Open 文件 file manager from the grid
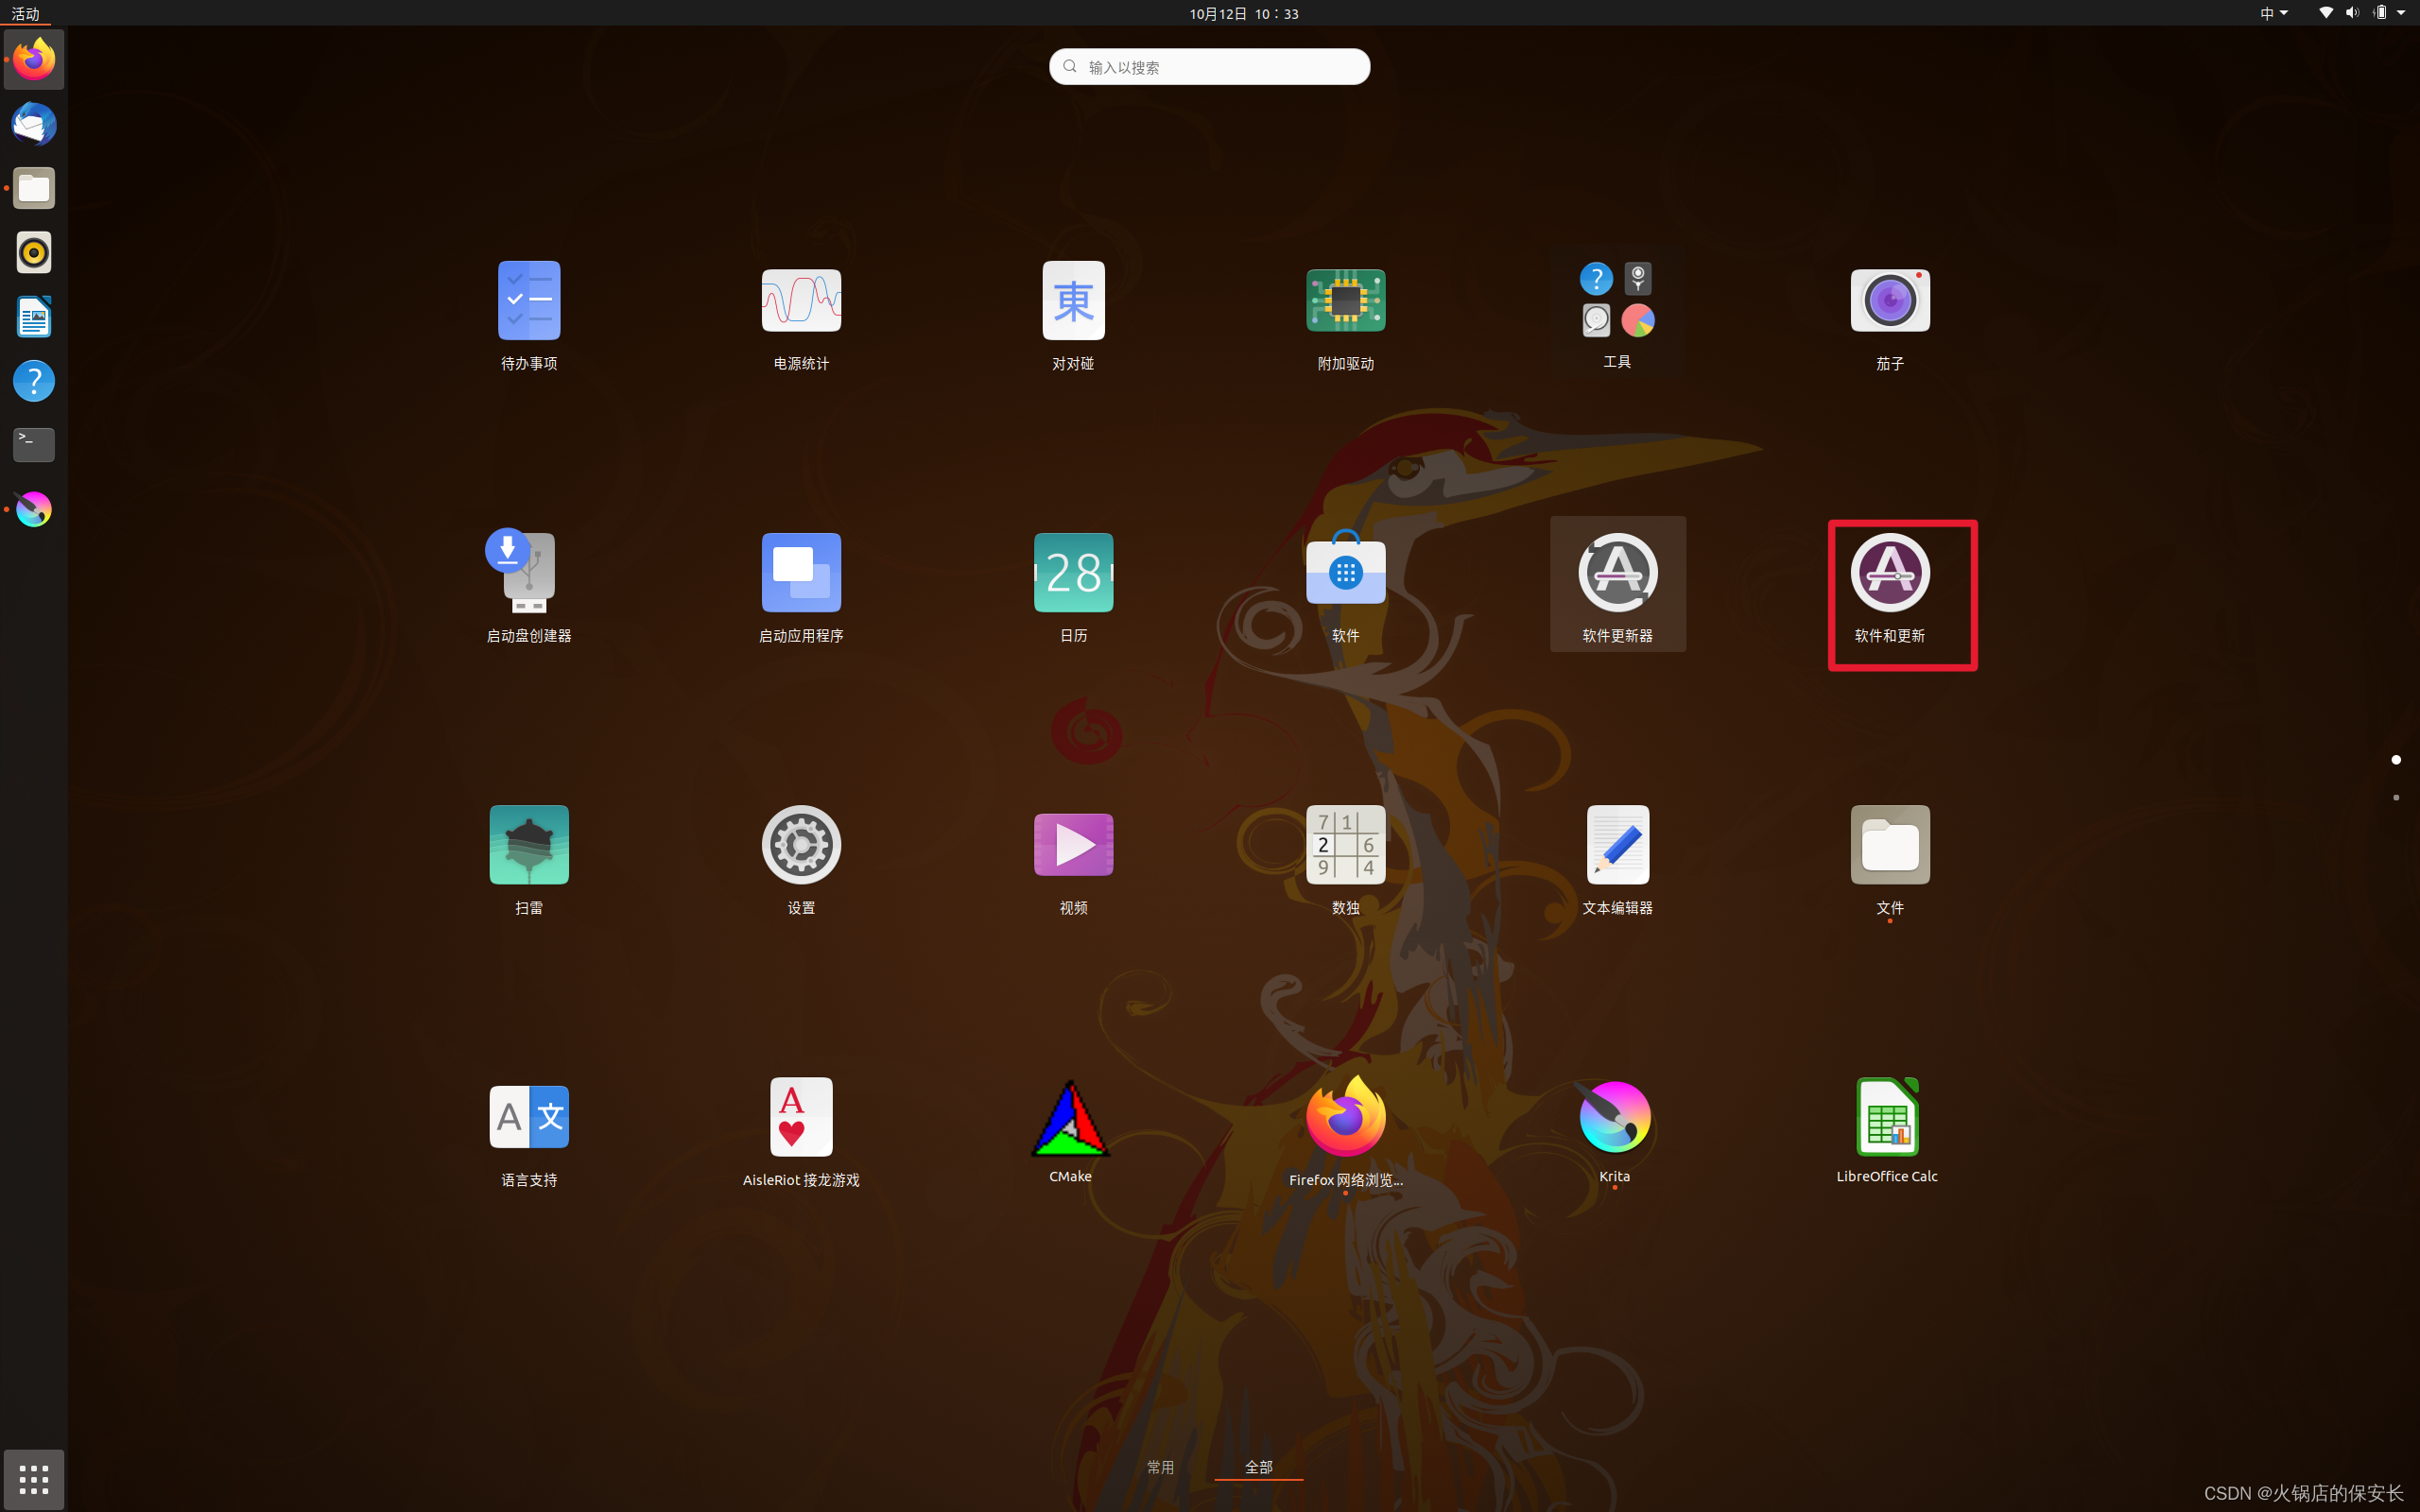This screenshot has height=1512, width=2420. pyautogui.click(x=1889, y=860)
